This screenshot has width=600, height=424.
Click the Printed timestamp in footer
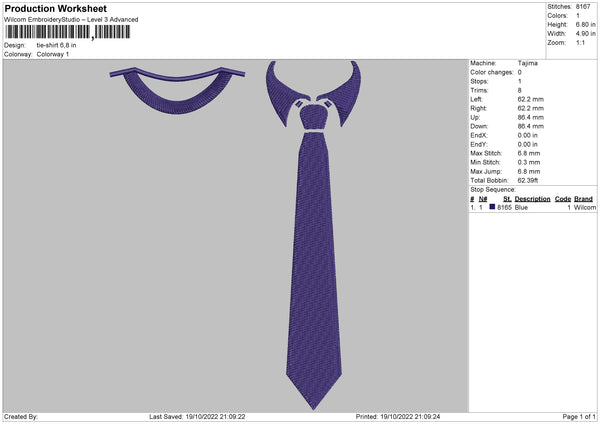point(398,417)
